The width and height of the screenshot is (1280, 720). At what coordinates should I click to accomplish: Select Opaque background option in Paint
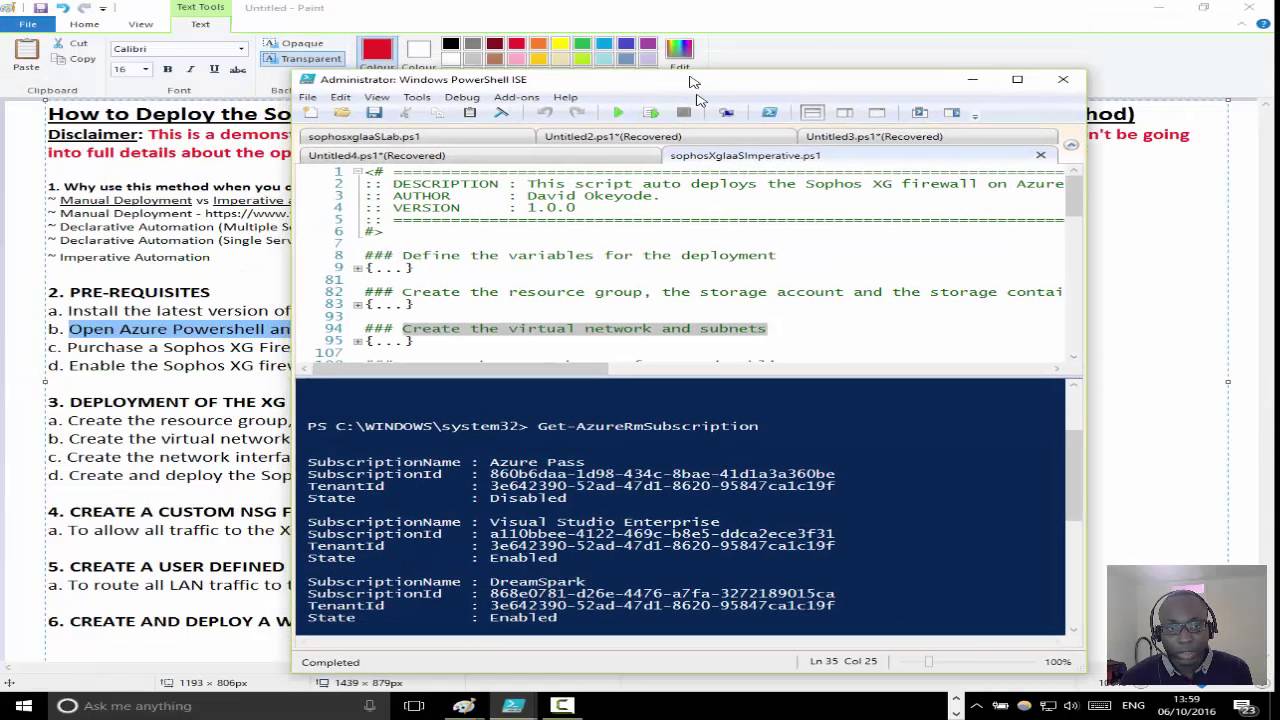point(294,43)
